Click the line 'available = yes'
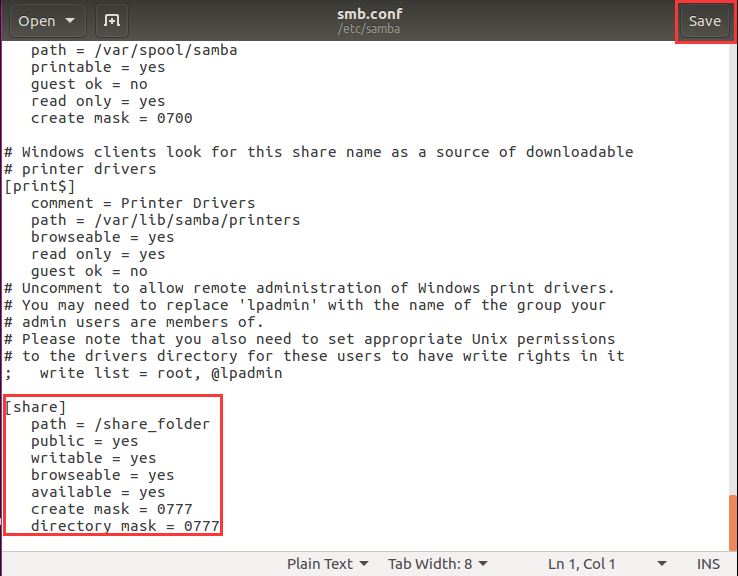The height and width of the screenshot is (576, 738). (x=98, y=492)
